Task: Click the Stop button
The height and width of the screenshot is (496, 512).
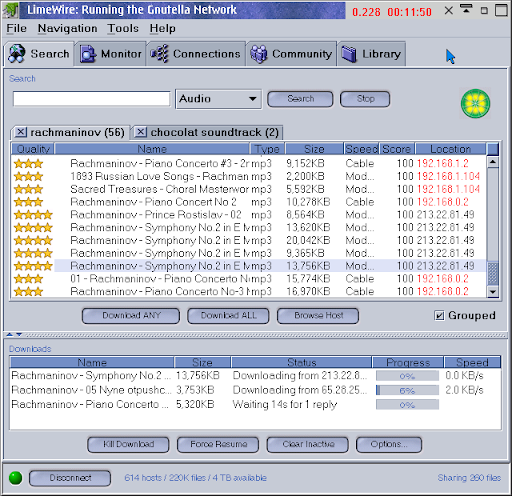Action: coord(365,99)
